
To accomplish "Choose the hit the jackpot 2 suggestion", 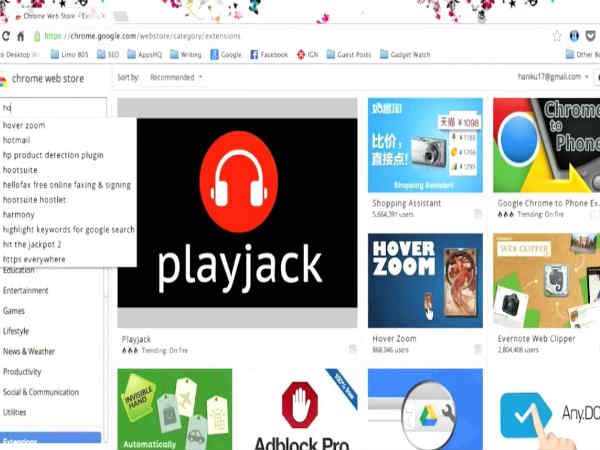I will [32, 245].
